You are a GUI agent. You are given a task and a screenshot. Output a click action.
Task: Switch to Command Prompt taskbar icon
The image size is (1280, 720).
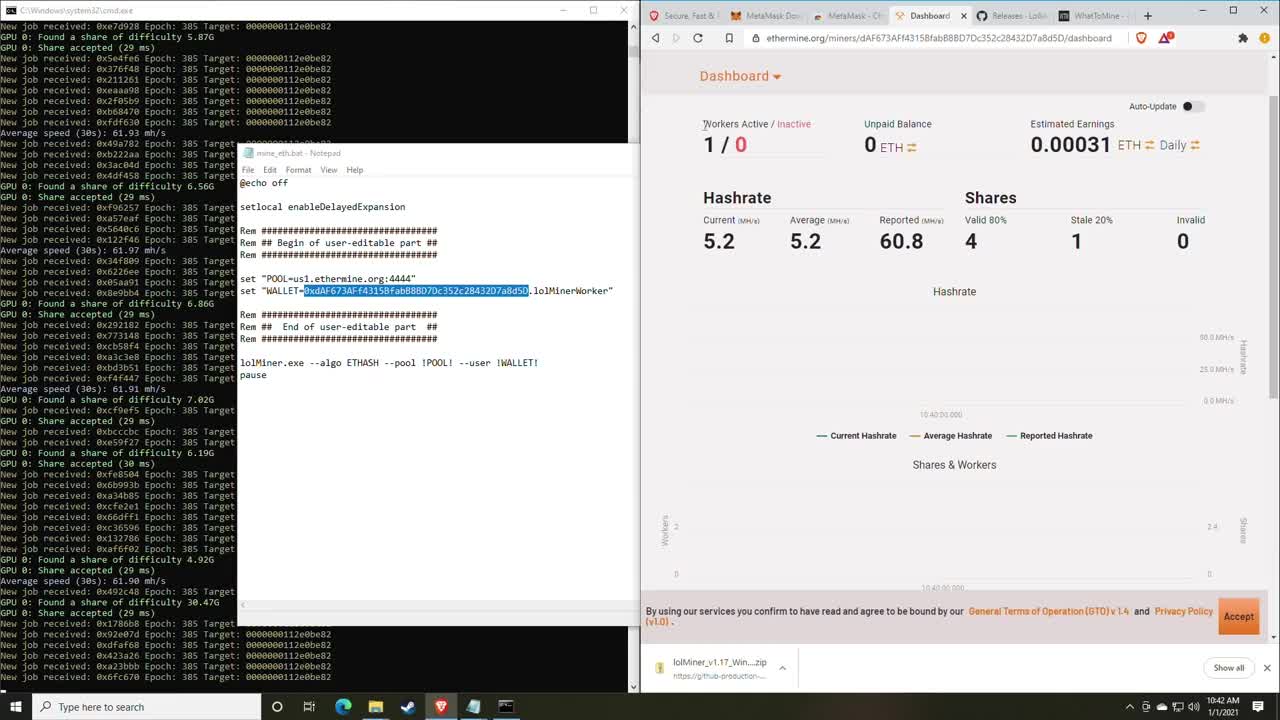[x=506, y=707]
